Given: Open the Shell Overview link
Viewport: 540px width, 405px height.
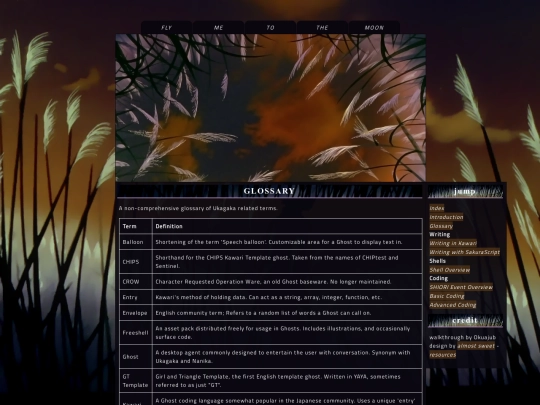Looking at the screenshot, I should pos(450,270).
